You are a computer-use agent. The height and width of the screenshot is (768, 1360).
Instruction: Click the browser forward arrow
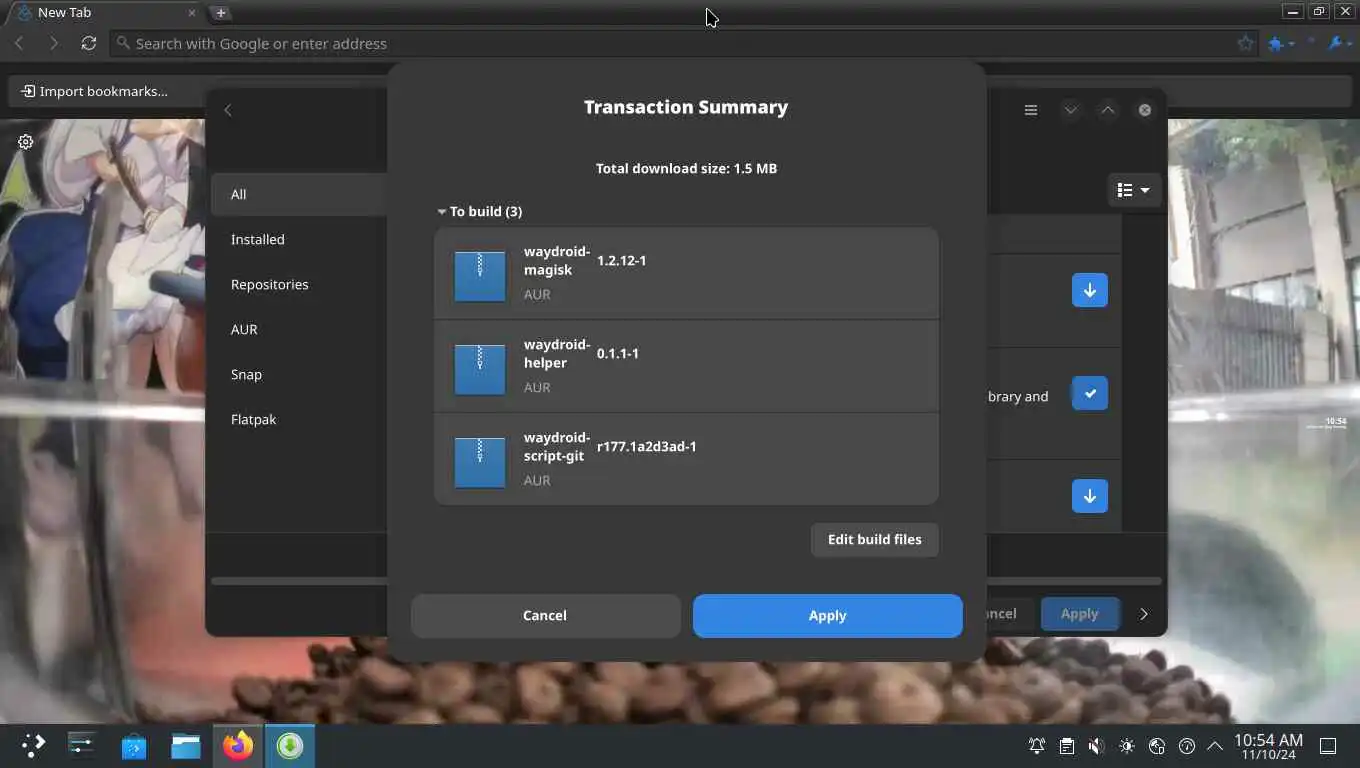click(54, 43)
